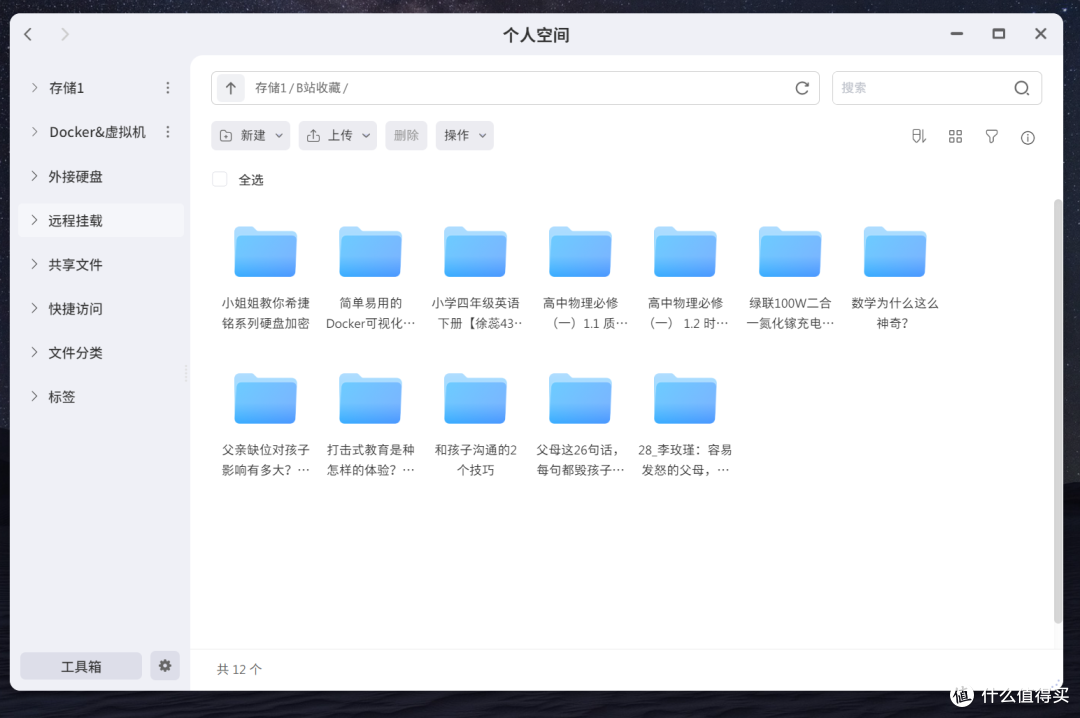
Task: Open the 操作 dropdown menu
Action: pos(465,136)
